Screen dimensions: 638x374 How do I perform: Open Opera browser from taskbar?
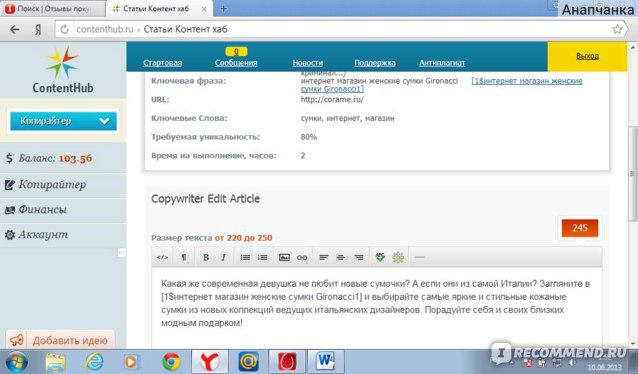[x=287, y=362]
